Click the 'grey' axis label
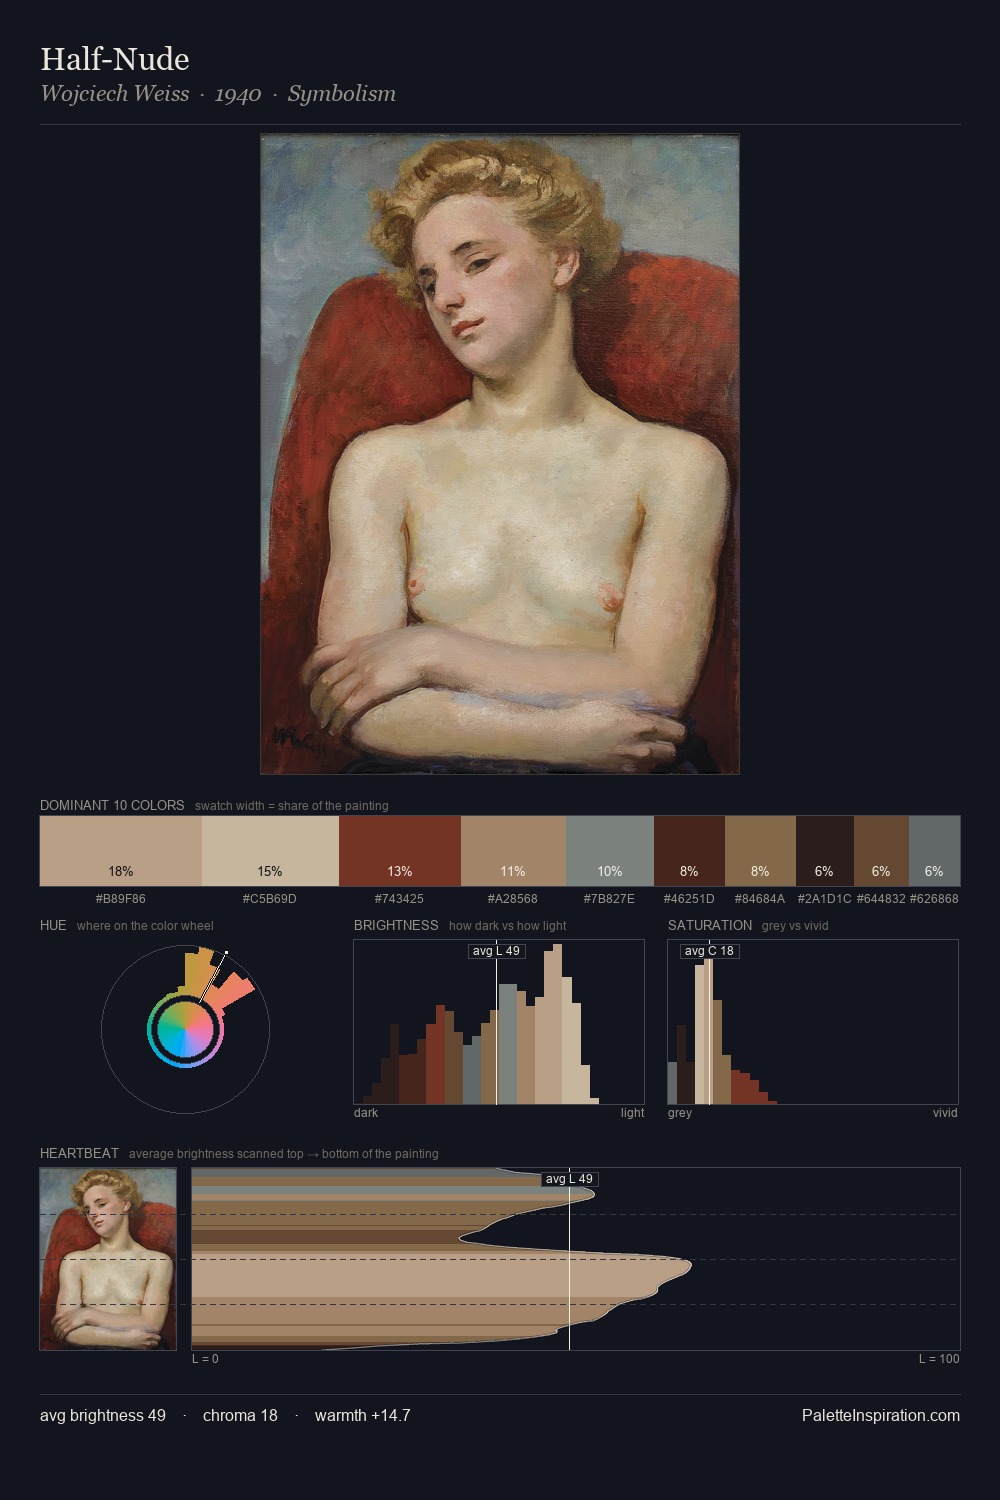Screen dimensions: 1000x1500 point(680,1113)
